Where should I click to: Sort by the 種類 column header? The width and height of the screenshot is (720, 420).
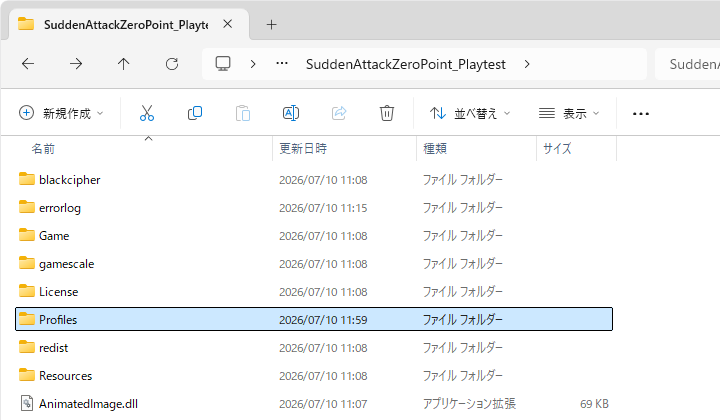coord(435,149)
